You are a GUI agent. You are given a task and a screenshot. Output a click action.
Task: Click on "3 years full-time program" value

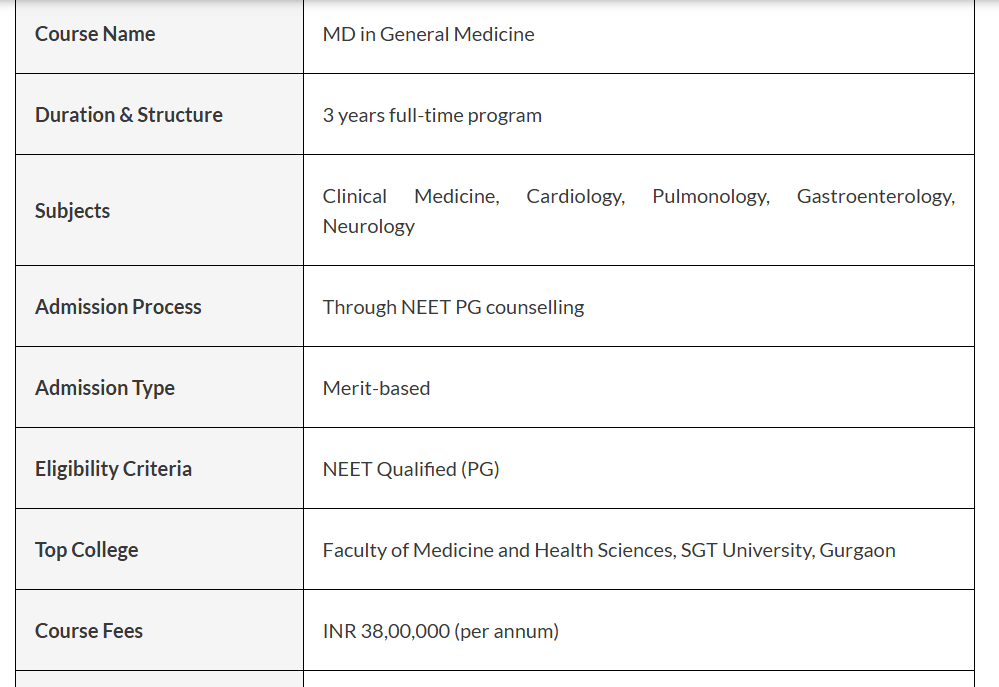[432, 115]
